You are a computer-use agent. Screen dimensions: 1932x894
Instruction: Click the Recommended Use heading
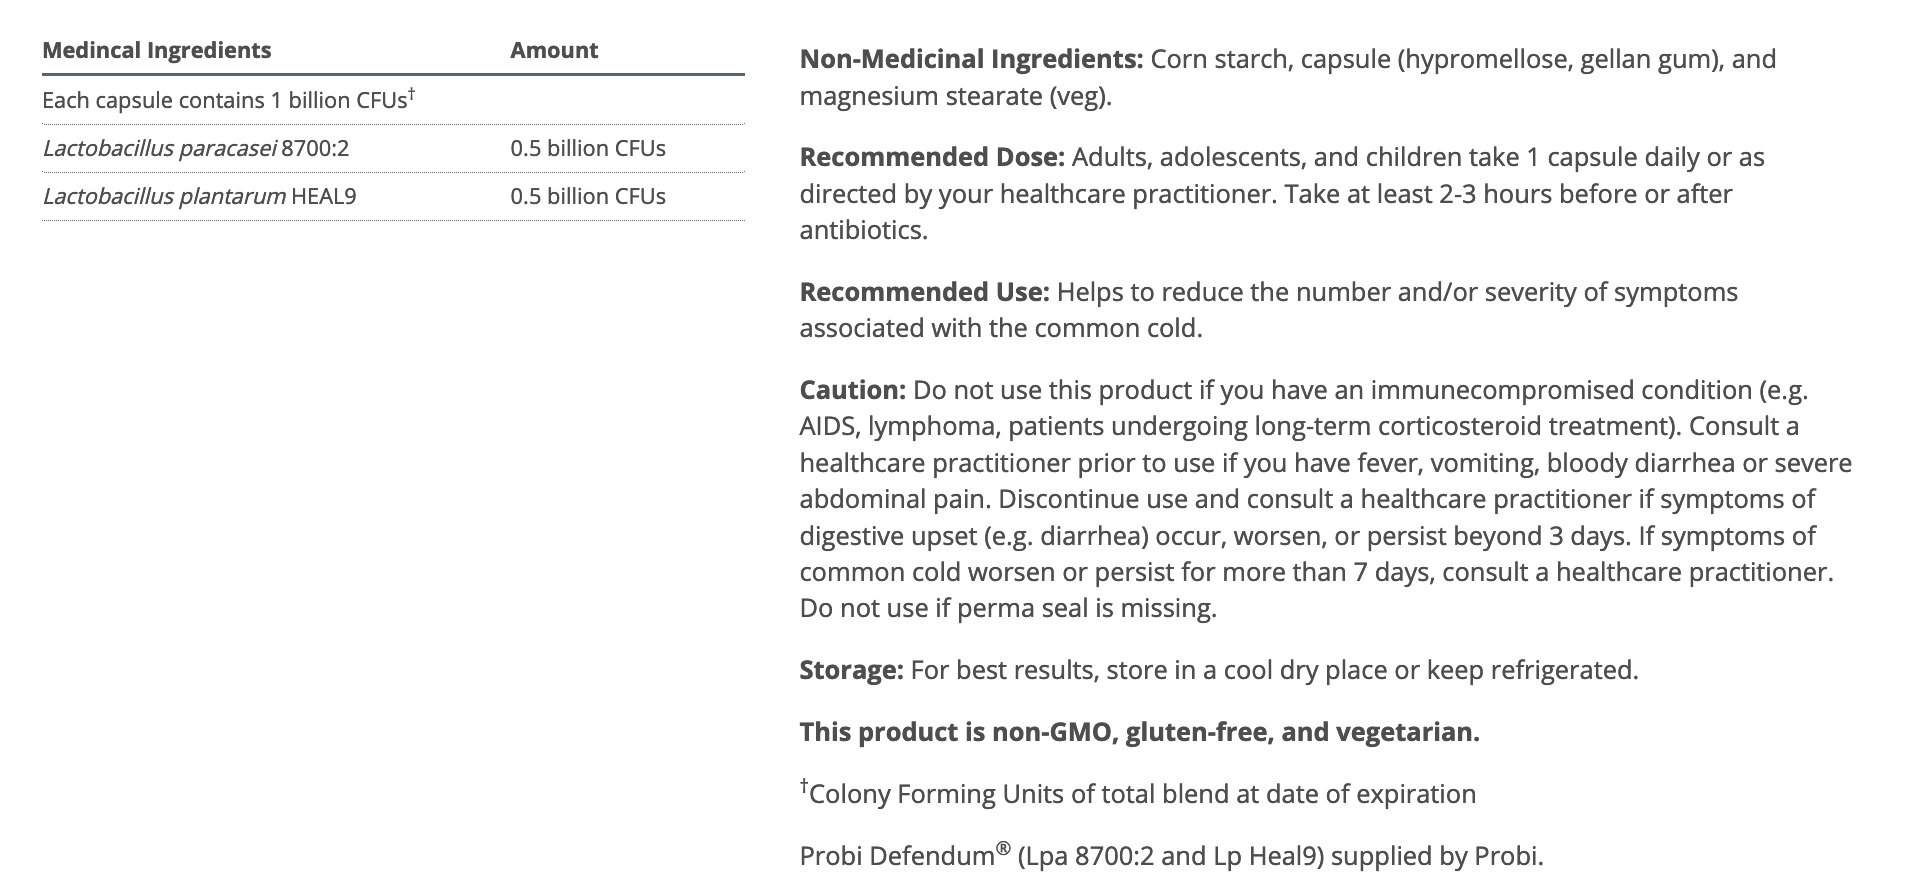pyautogui.click(x=923, y=293)
